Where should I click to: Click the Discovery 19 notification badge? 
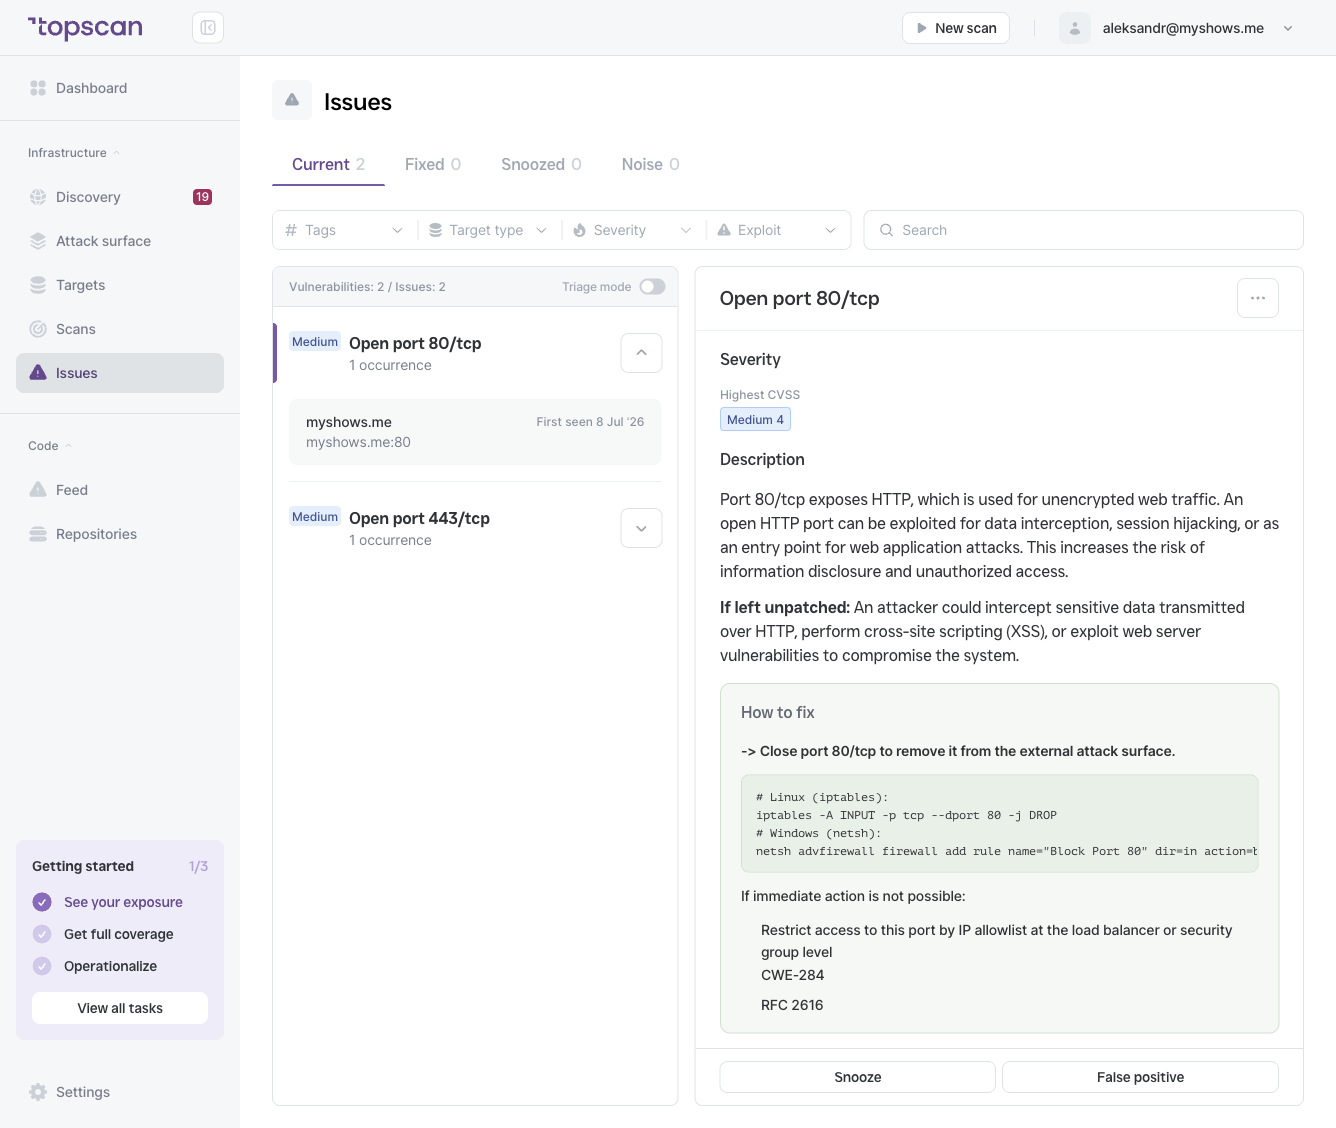[x=202, y=197]
